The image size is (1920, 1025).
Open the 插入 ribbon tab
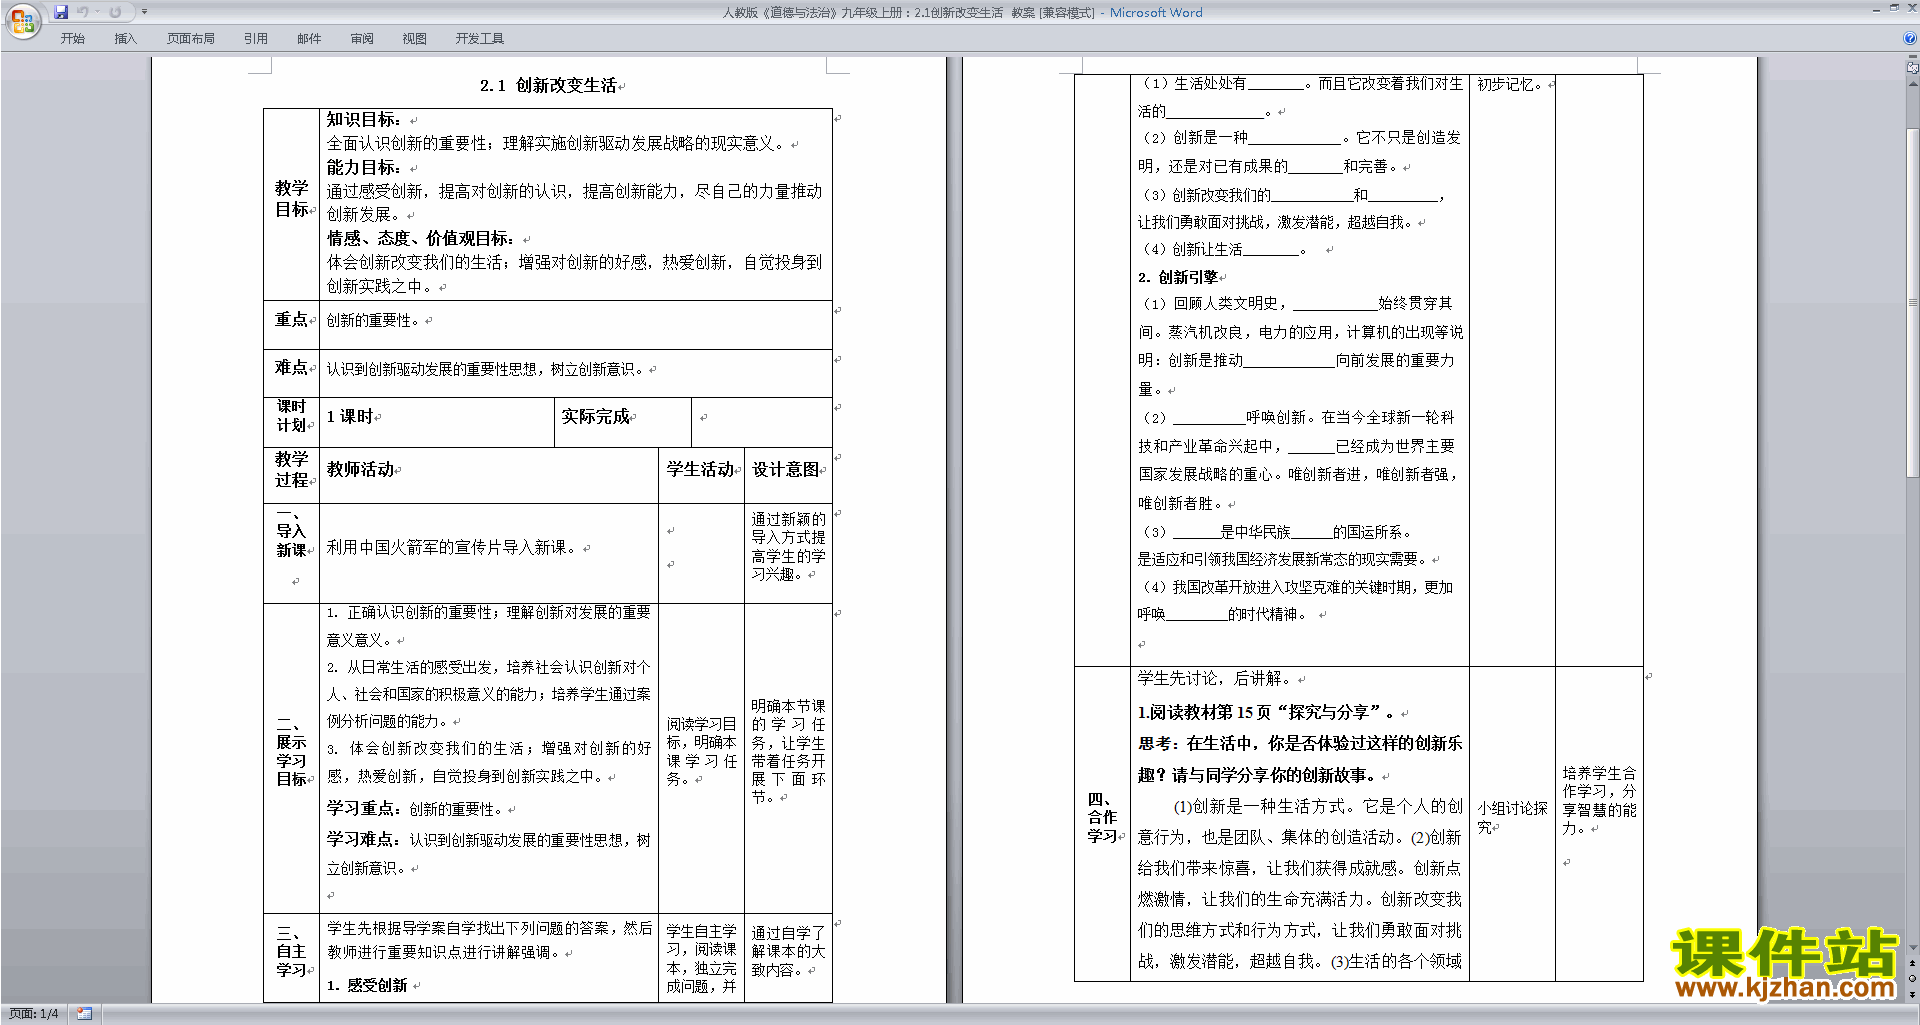(125, 38)
